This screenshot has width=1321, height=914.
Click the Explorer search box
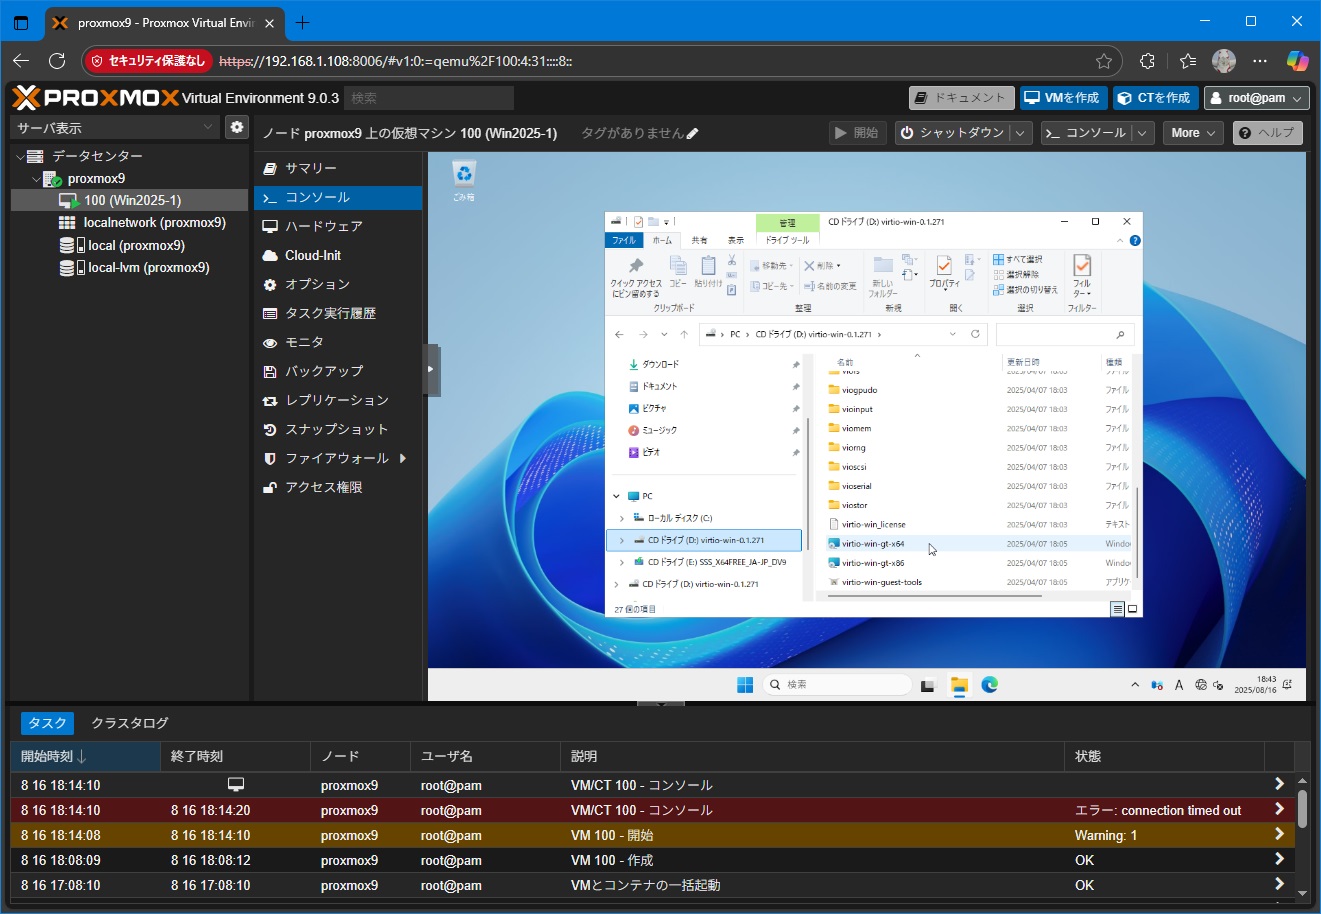pos(1064,334)
